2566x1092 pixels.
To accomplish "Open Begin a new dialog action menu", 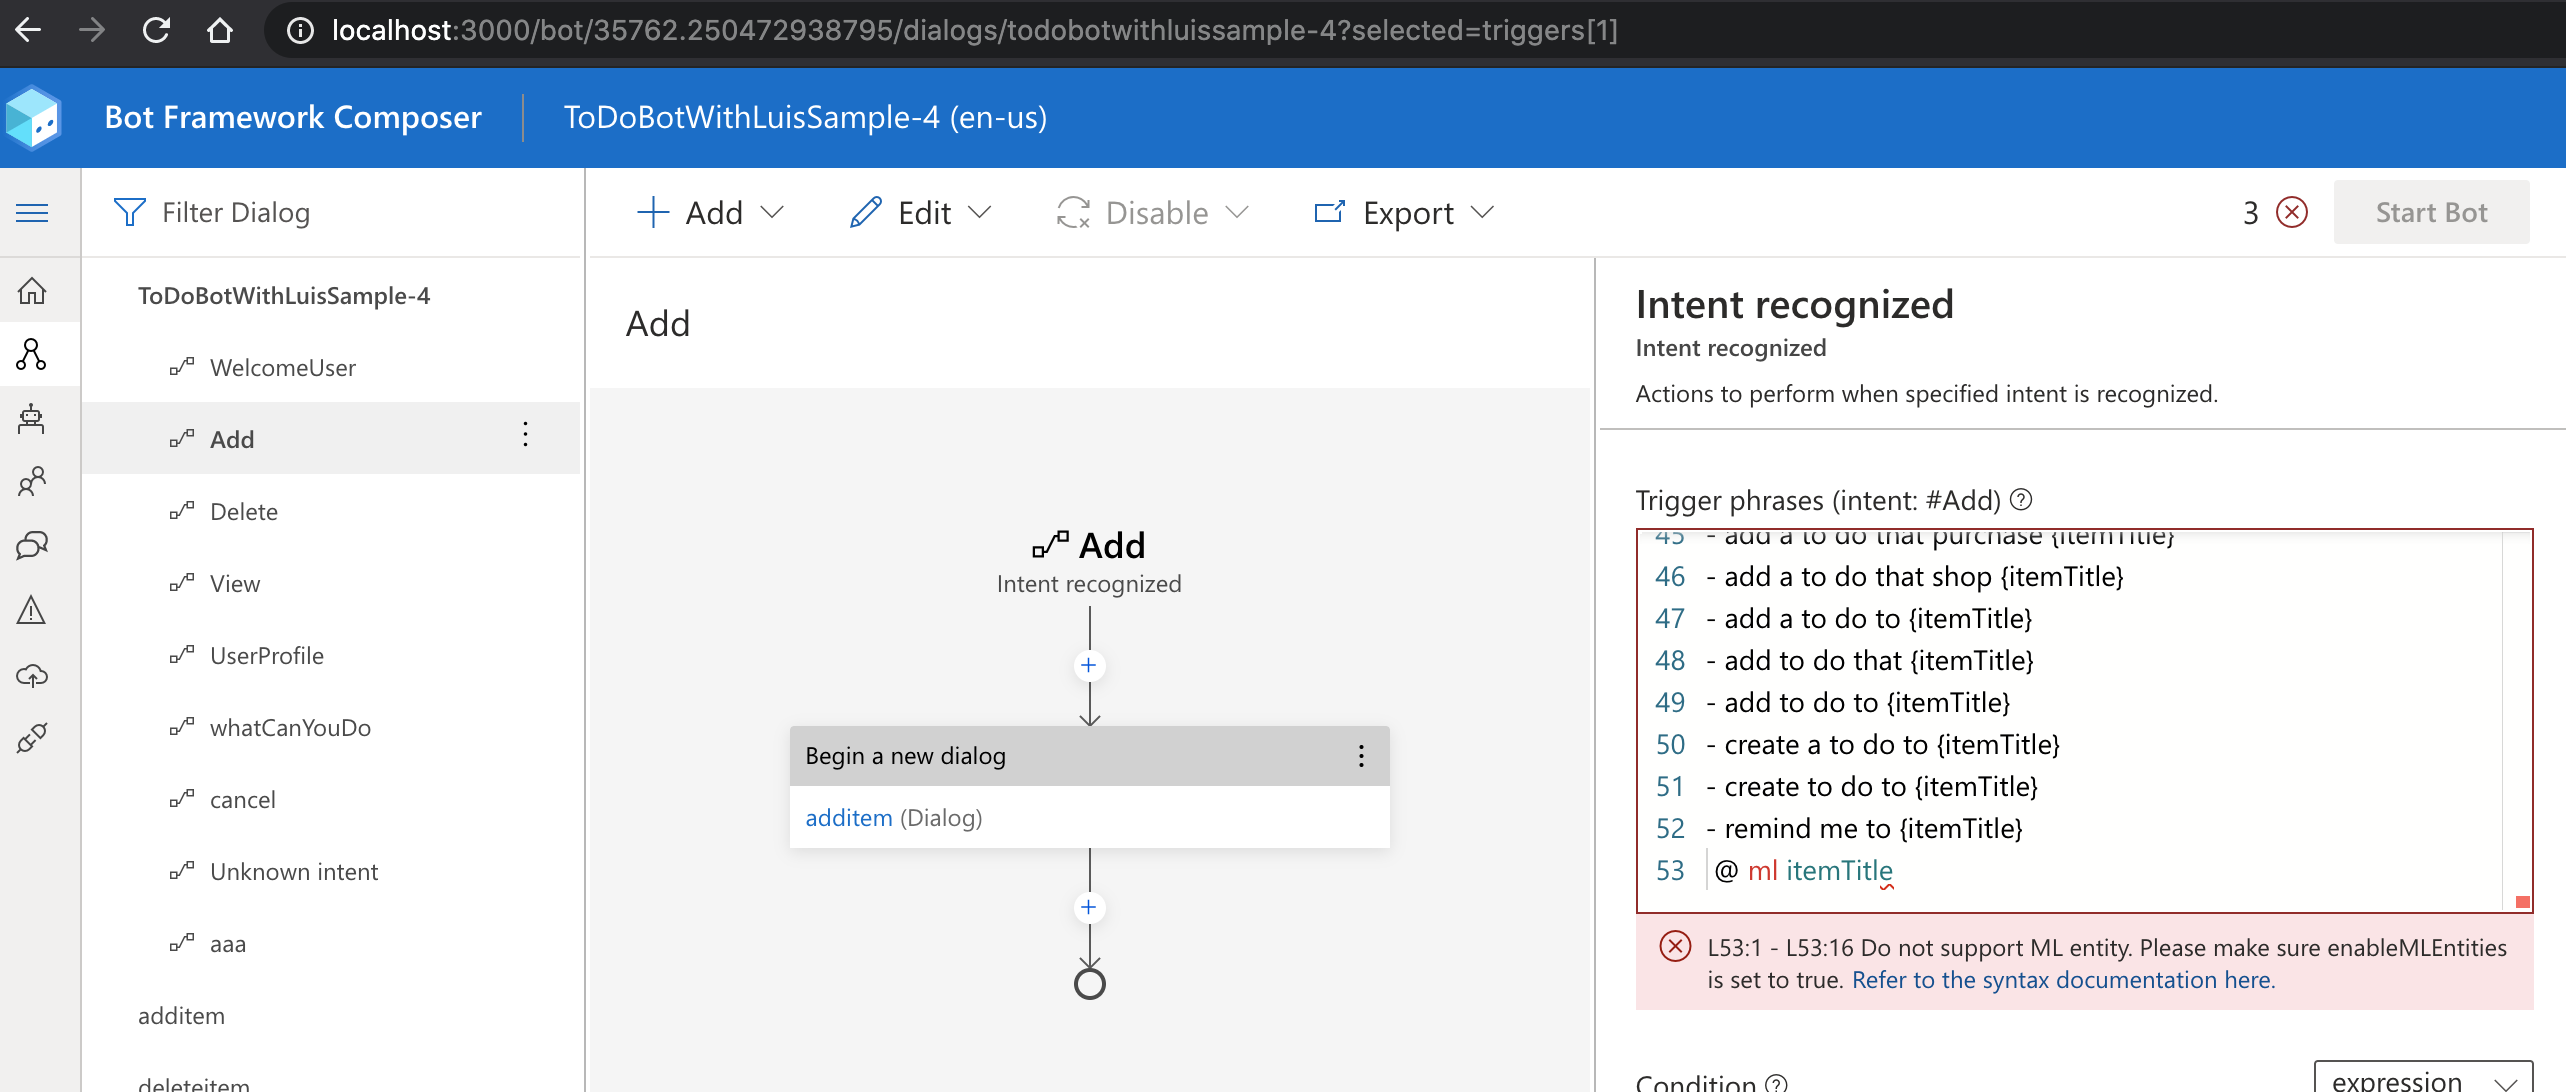I will coord(1361,756).
